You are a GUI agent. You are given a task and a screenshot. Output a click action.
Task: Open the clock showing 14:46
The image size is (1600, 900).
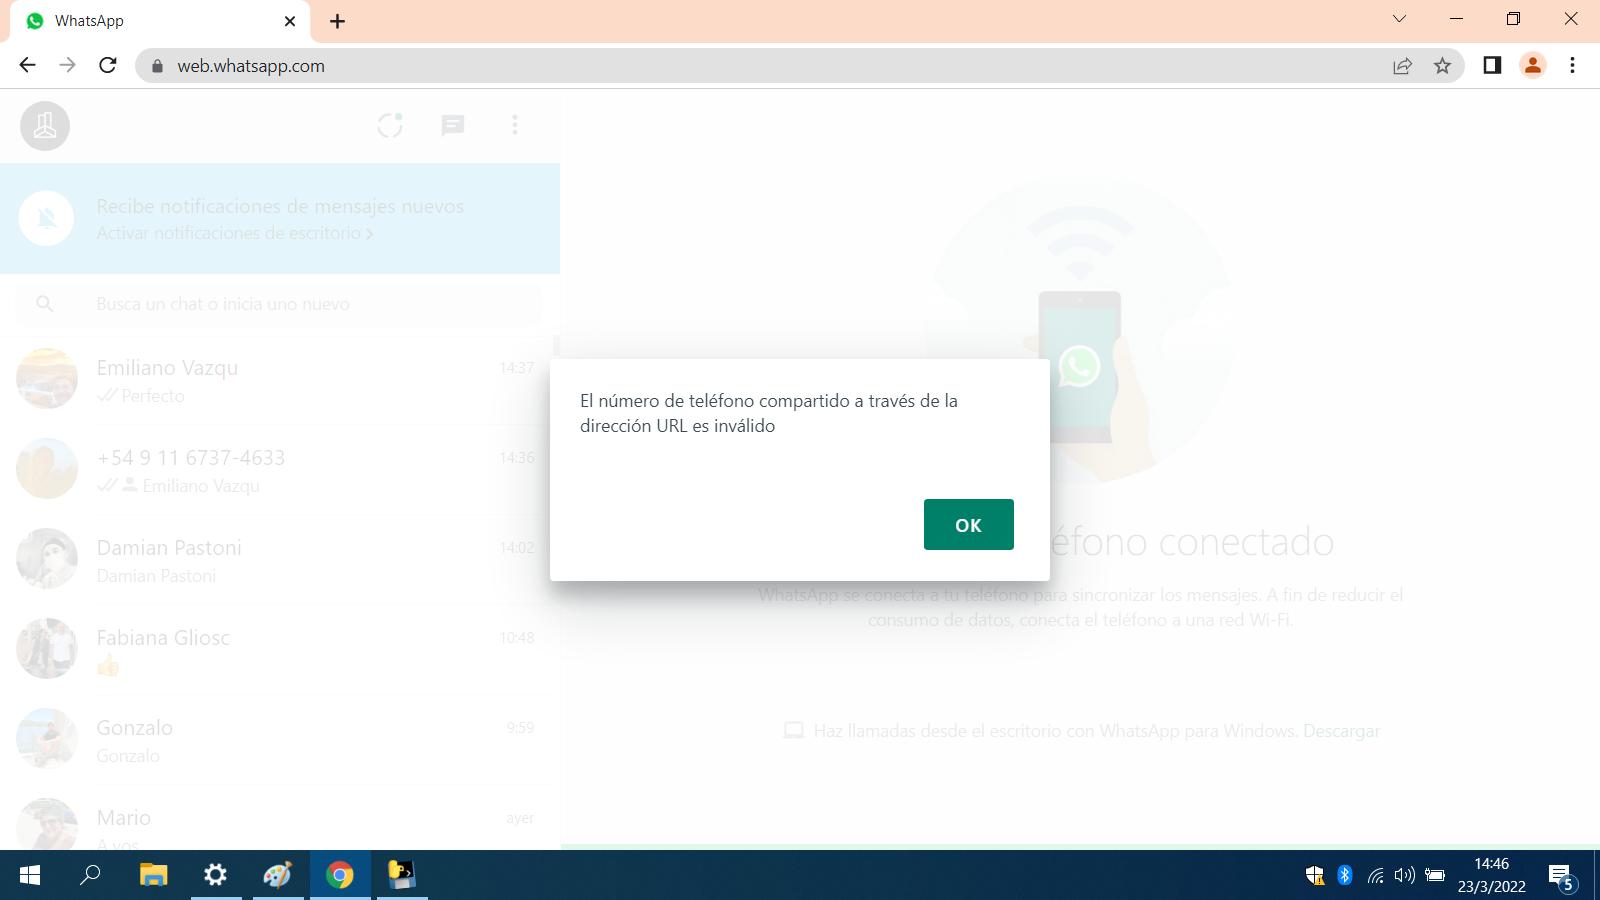[1491, 875]
